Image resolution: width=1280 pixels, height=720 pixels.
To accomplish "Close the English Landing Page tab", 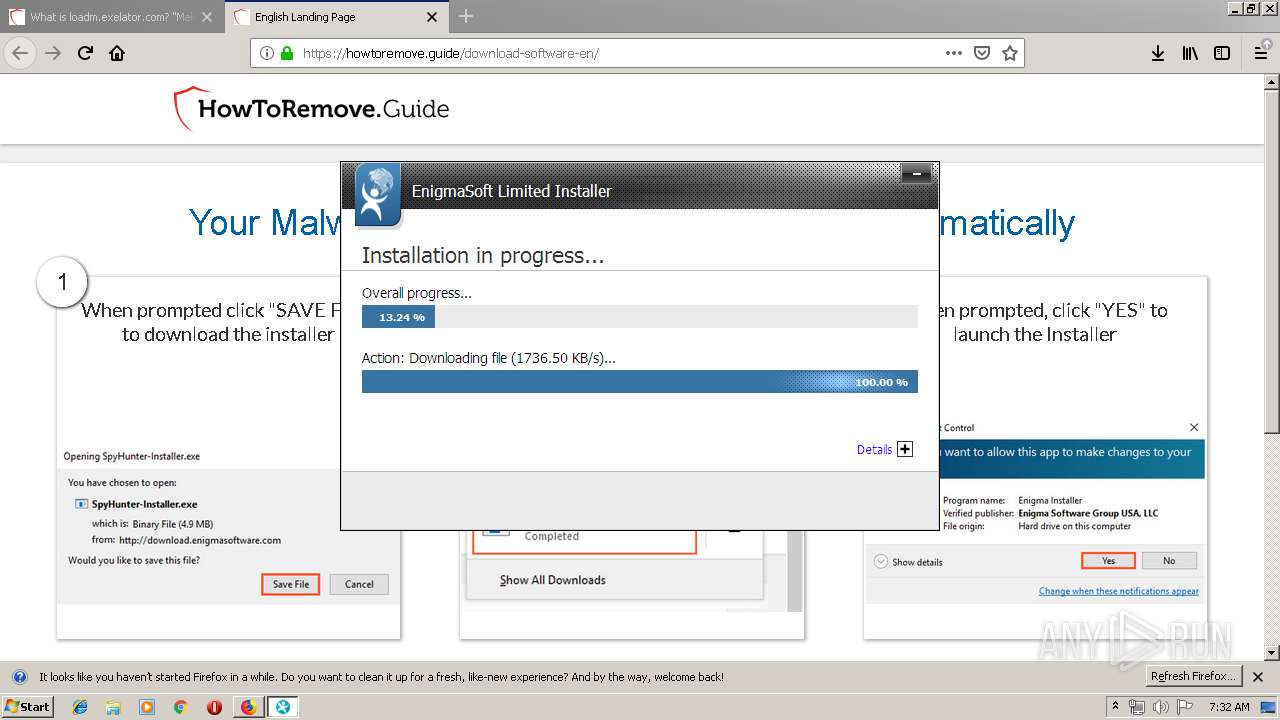I will 432,17.
